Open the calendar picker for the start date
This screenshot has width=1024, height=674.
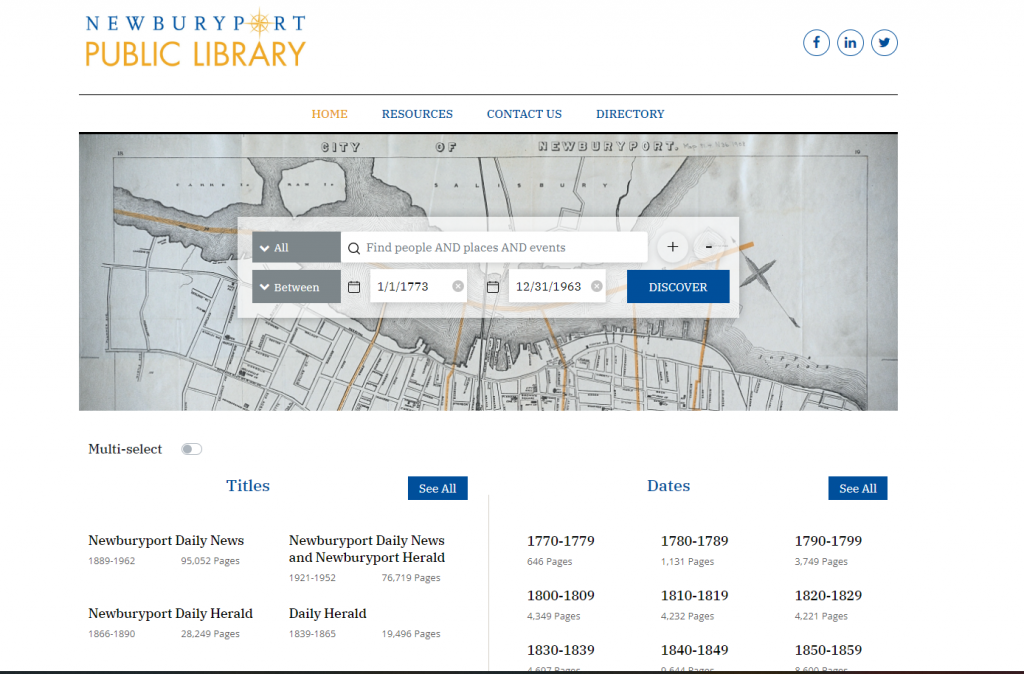[354, 286]
